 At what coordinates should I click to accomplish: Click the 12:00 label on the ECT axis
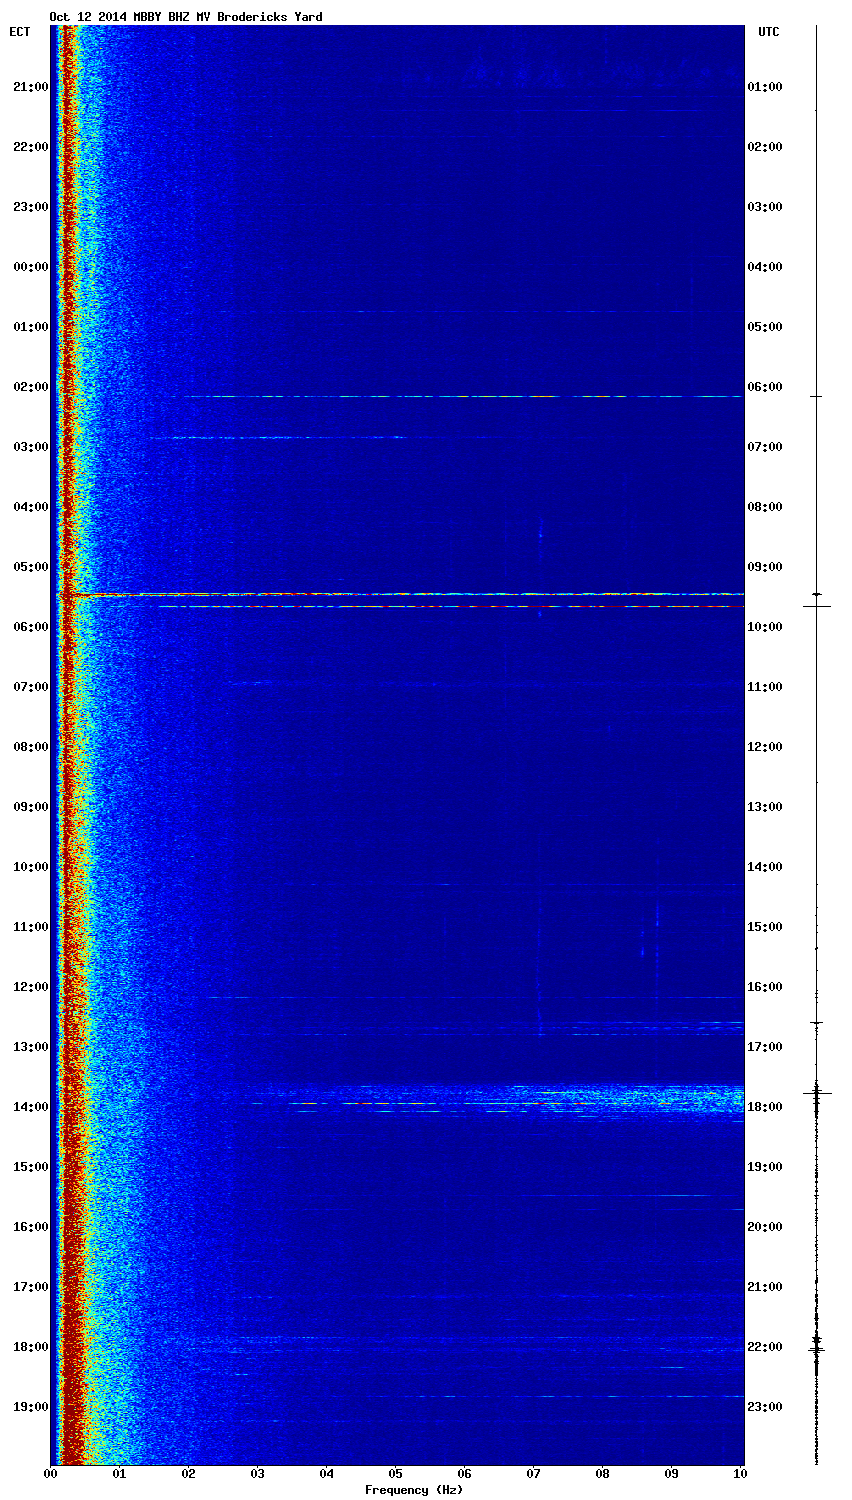point(30,987)
